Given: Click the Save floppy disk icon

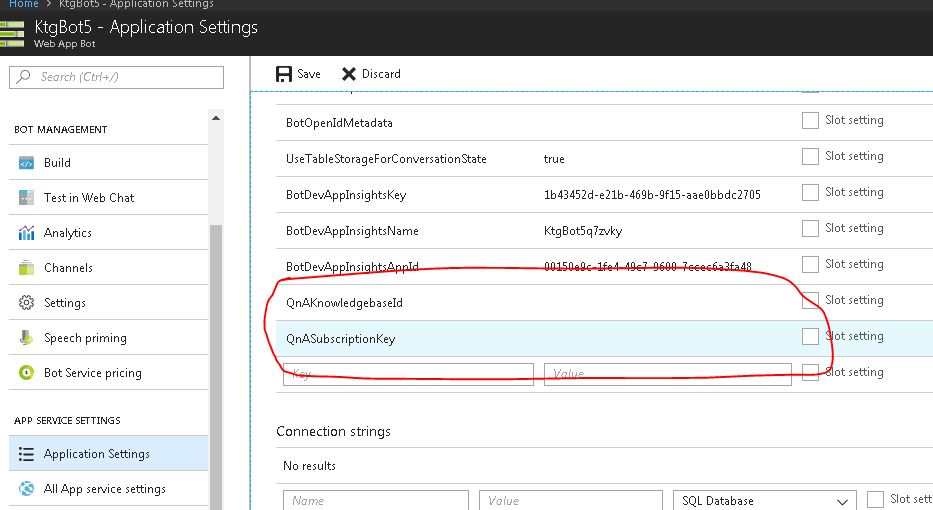Looking at the screenshot, I should pos(283,73).
